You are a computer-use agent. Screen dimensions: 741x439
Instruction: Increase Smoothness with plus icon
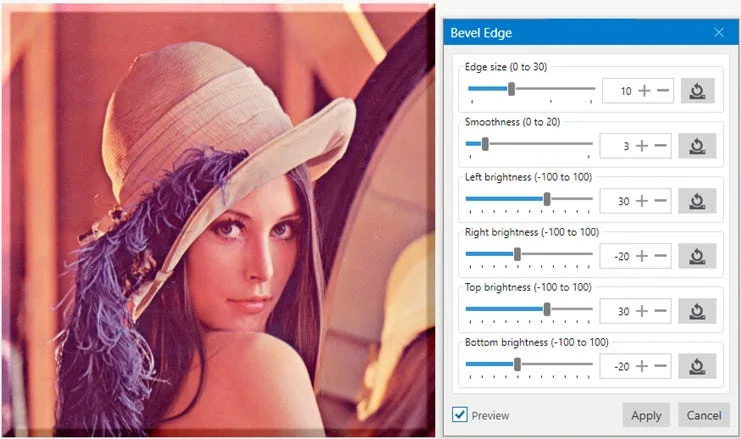(642, 146)
